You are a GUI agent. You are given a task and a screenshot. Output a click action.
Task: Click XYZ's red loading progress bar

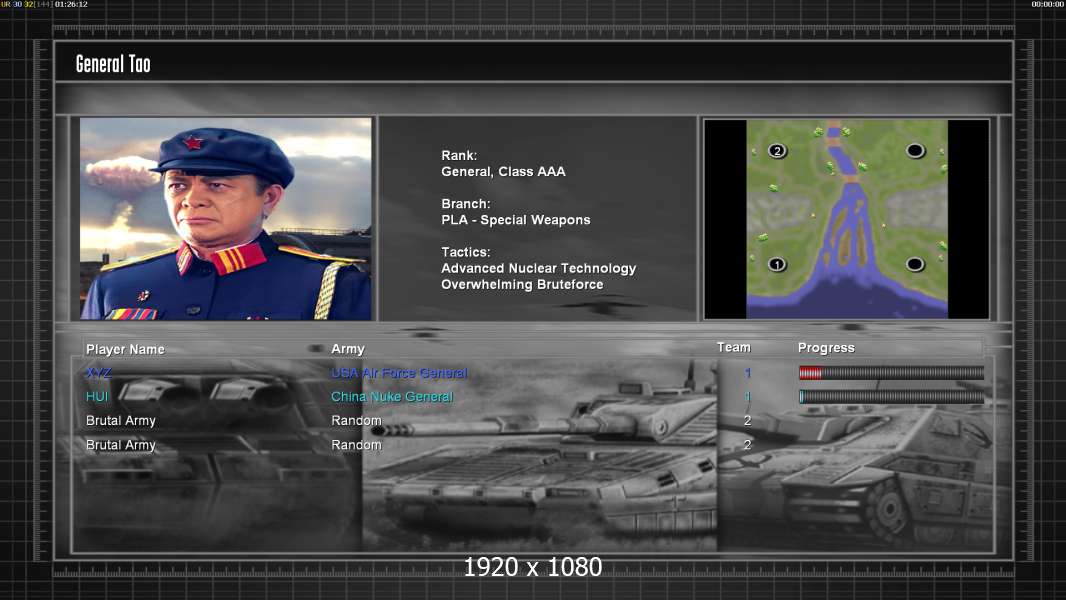pyautogui.click(x=891, y=372)
